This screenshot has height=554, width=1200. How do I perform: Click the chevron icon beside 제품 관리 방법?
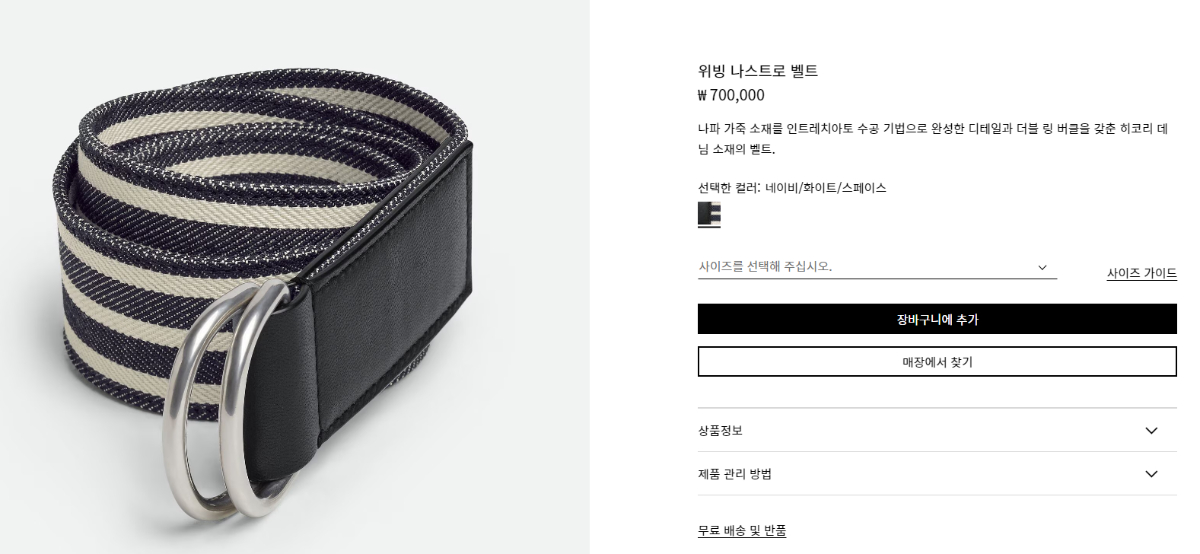click(1151, 474)
